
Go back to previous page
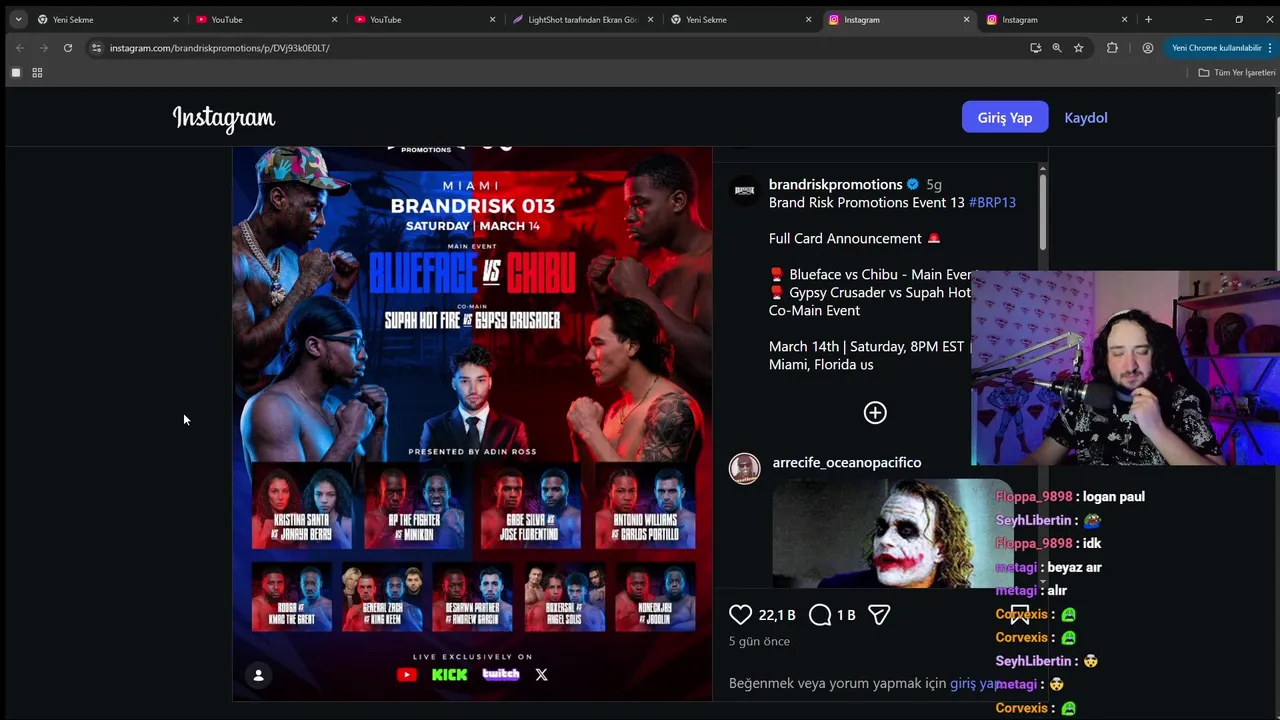click(20, 48)
